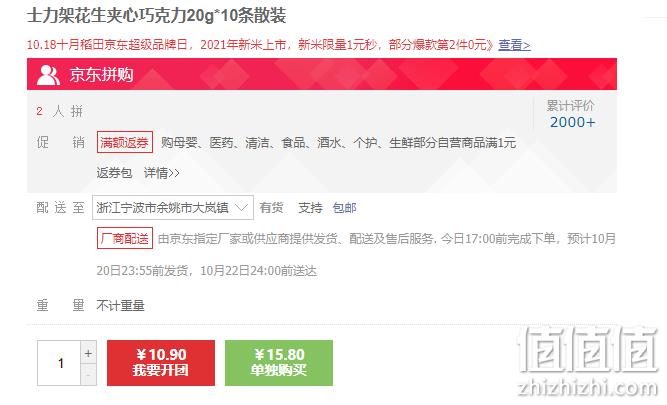Click the quantity input field
Screen dimensions: 667x405
pyautogui.click(x=59, y=363)
